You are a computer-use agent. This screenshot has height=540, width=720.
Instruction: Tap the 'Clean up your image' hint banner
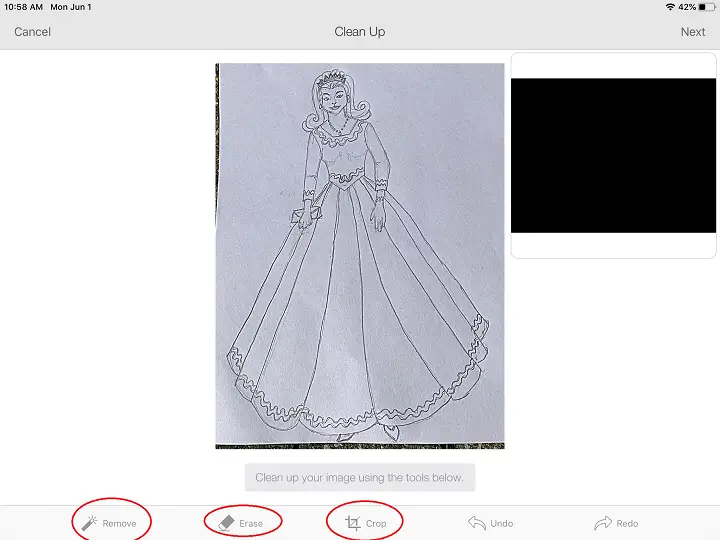click(x=360, y=478)
